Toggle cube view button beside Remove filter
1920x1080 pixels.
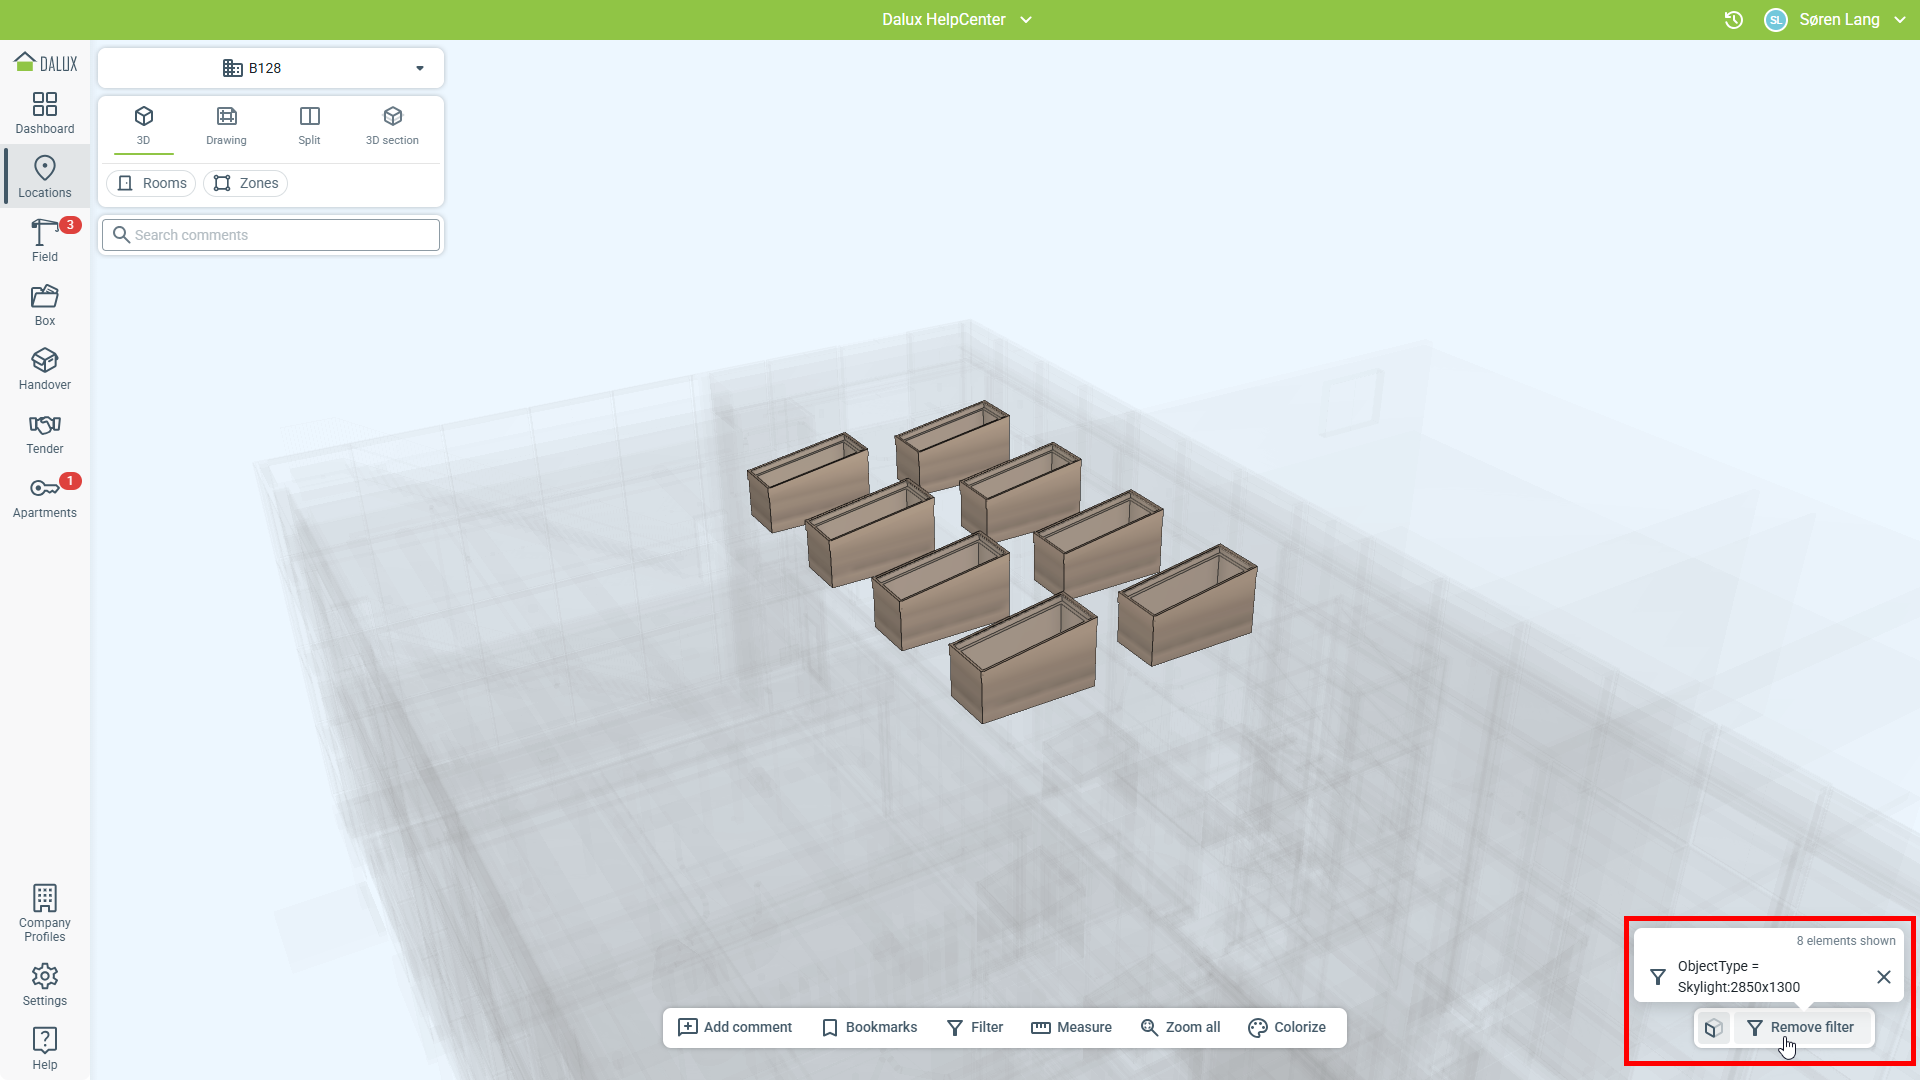(1713, 1027)
